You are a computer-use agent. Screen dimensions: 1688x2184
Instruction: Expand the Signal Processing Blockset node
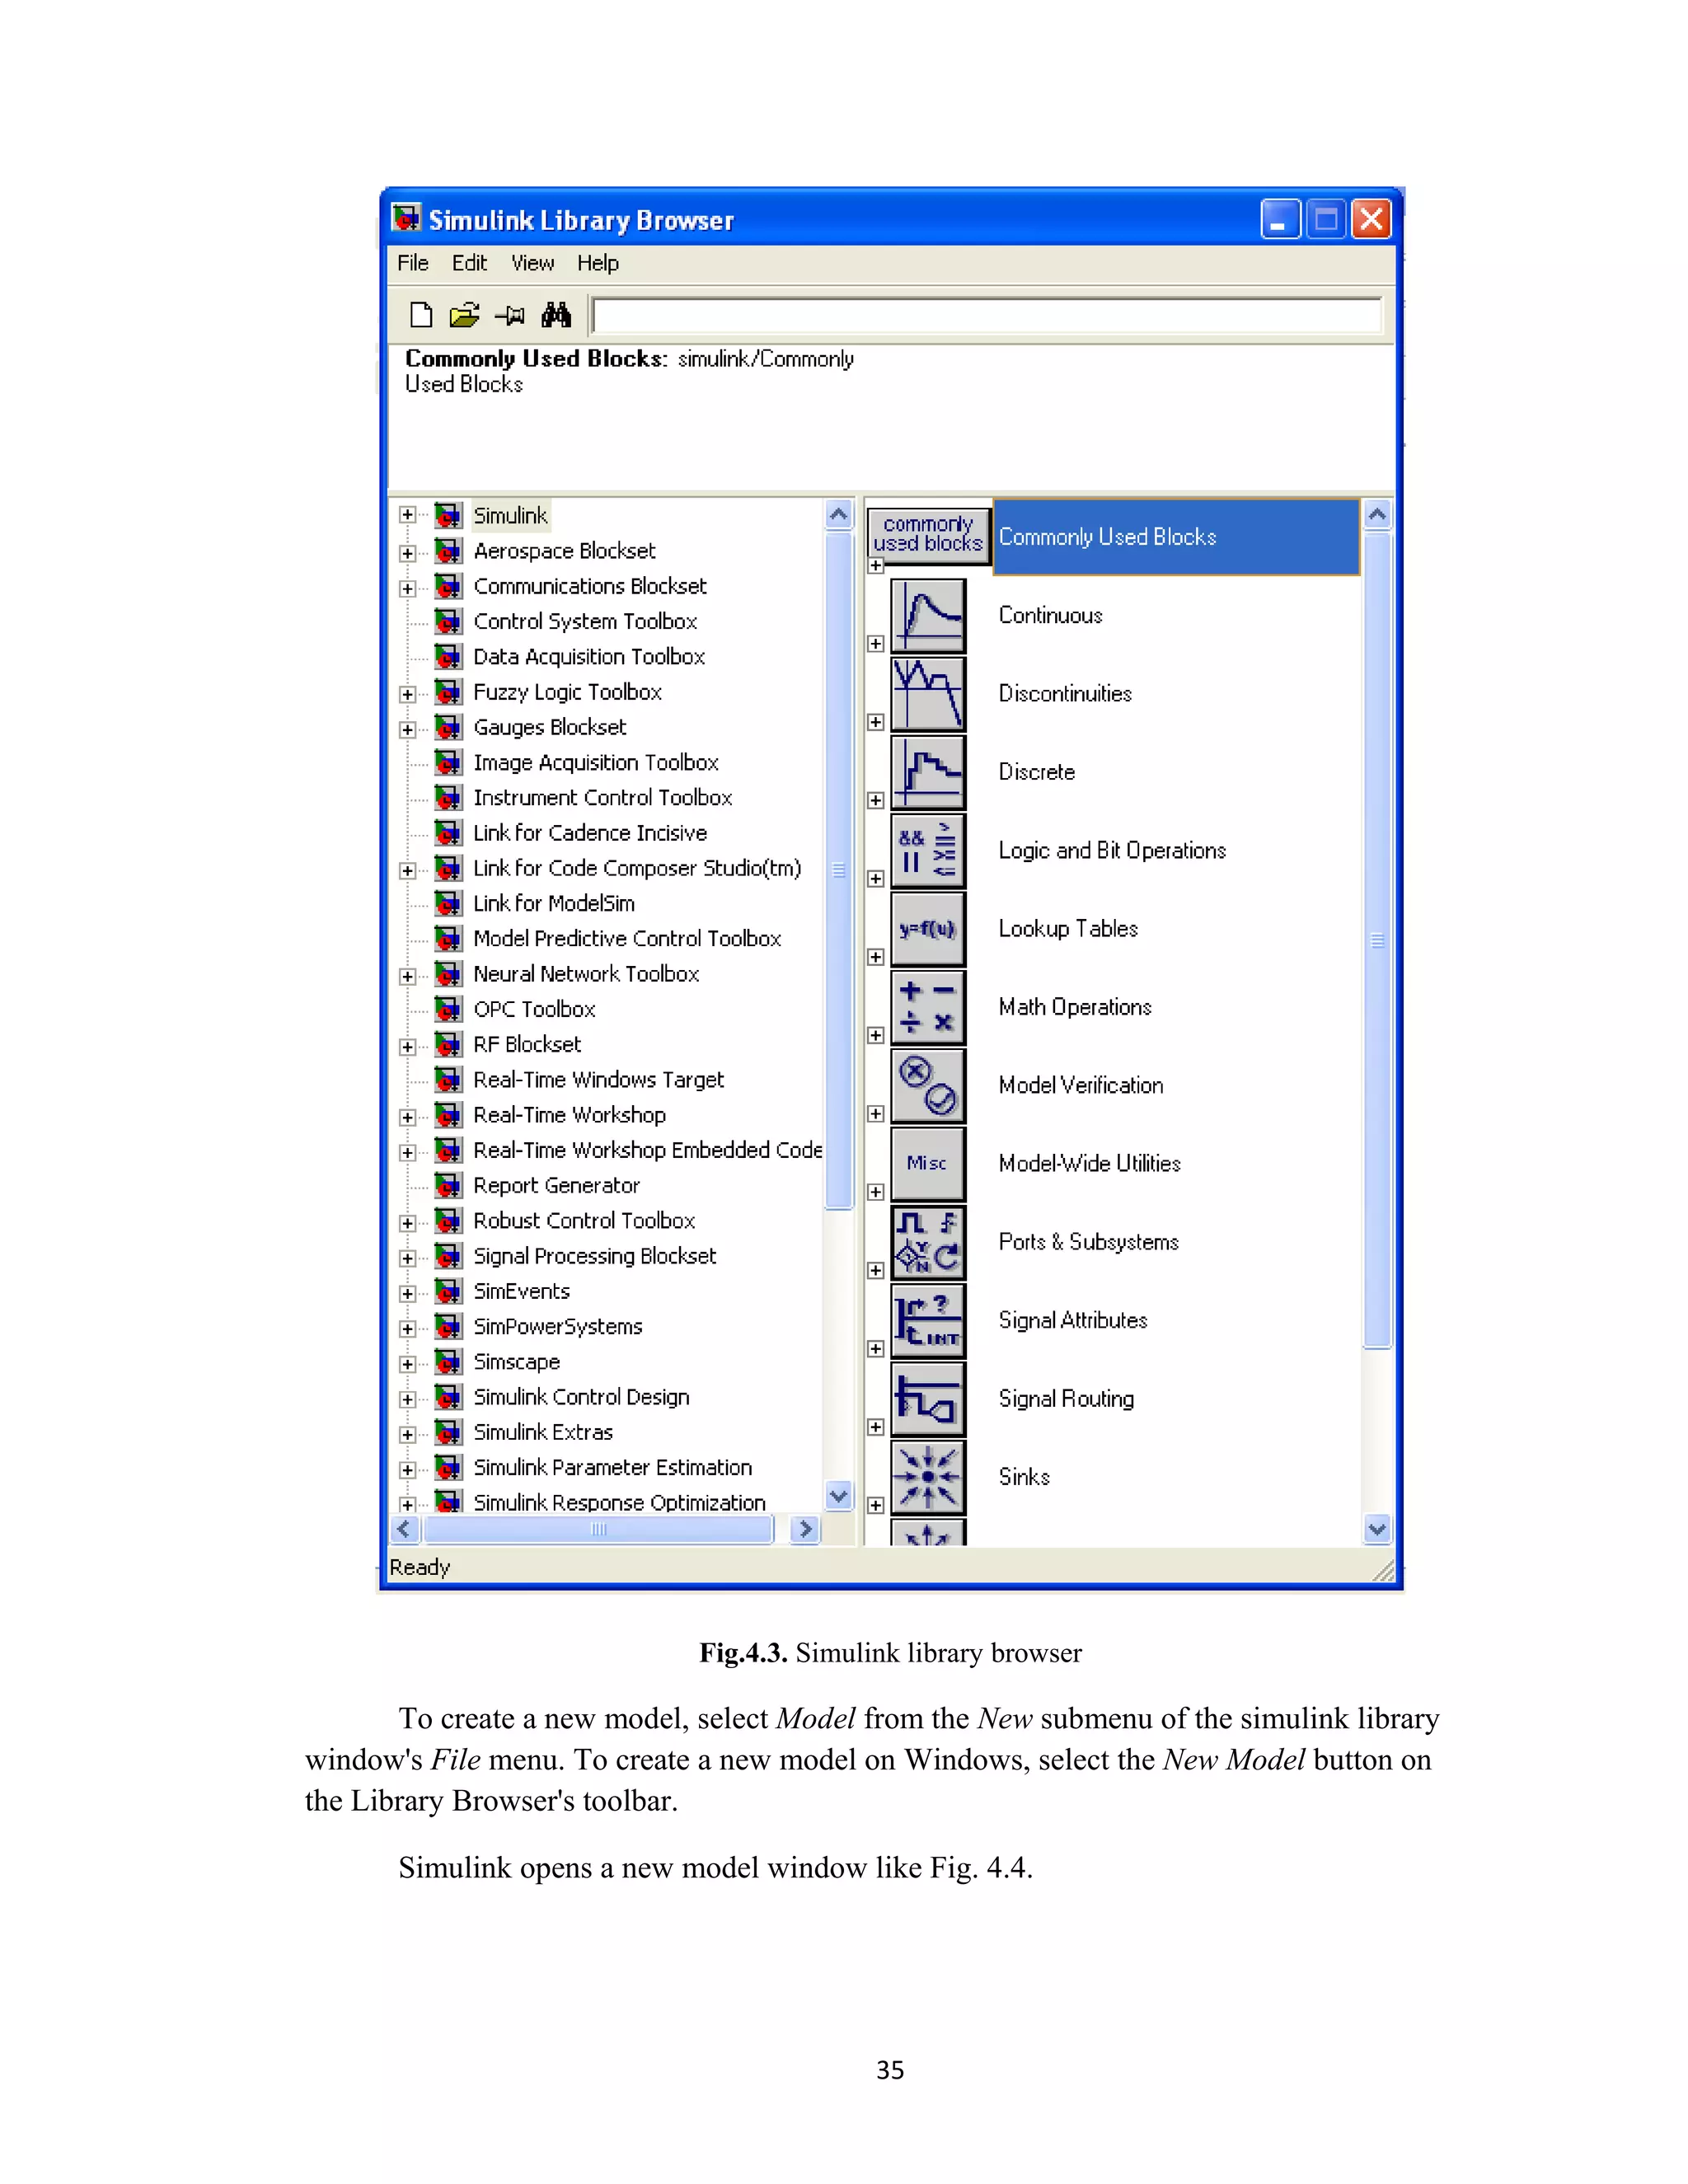pyautogui.click(x=407, y=1258)
